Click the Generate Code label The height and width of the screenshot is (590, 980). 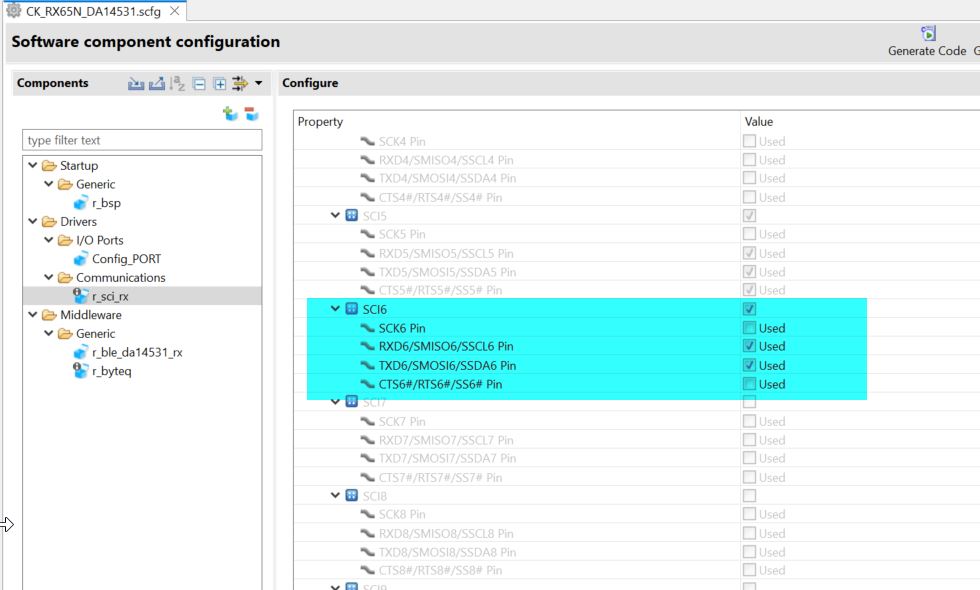pos(927,51)
